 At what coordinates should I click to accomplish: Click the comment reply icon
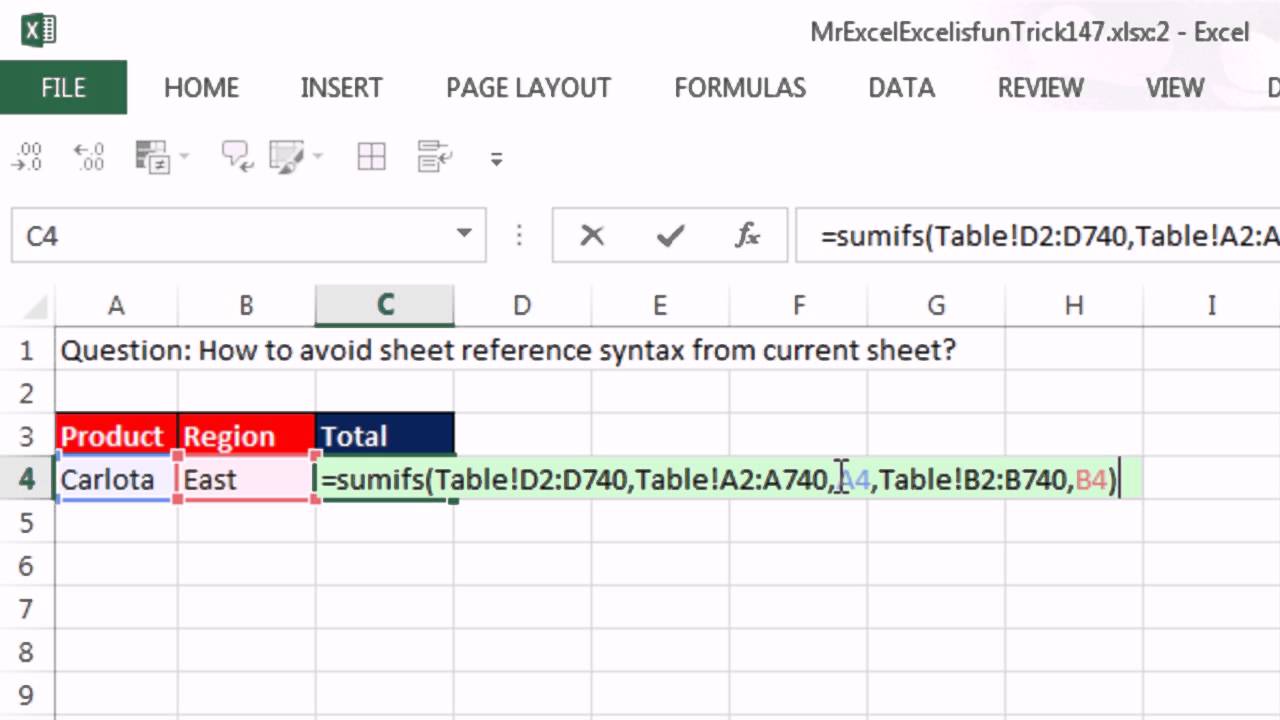click(x=237, y=156)
